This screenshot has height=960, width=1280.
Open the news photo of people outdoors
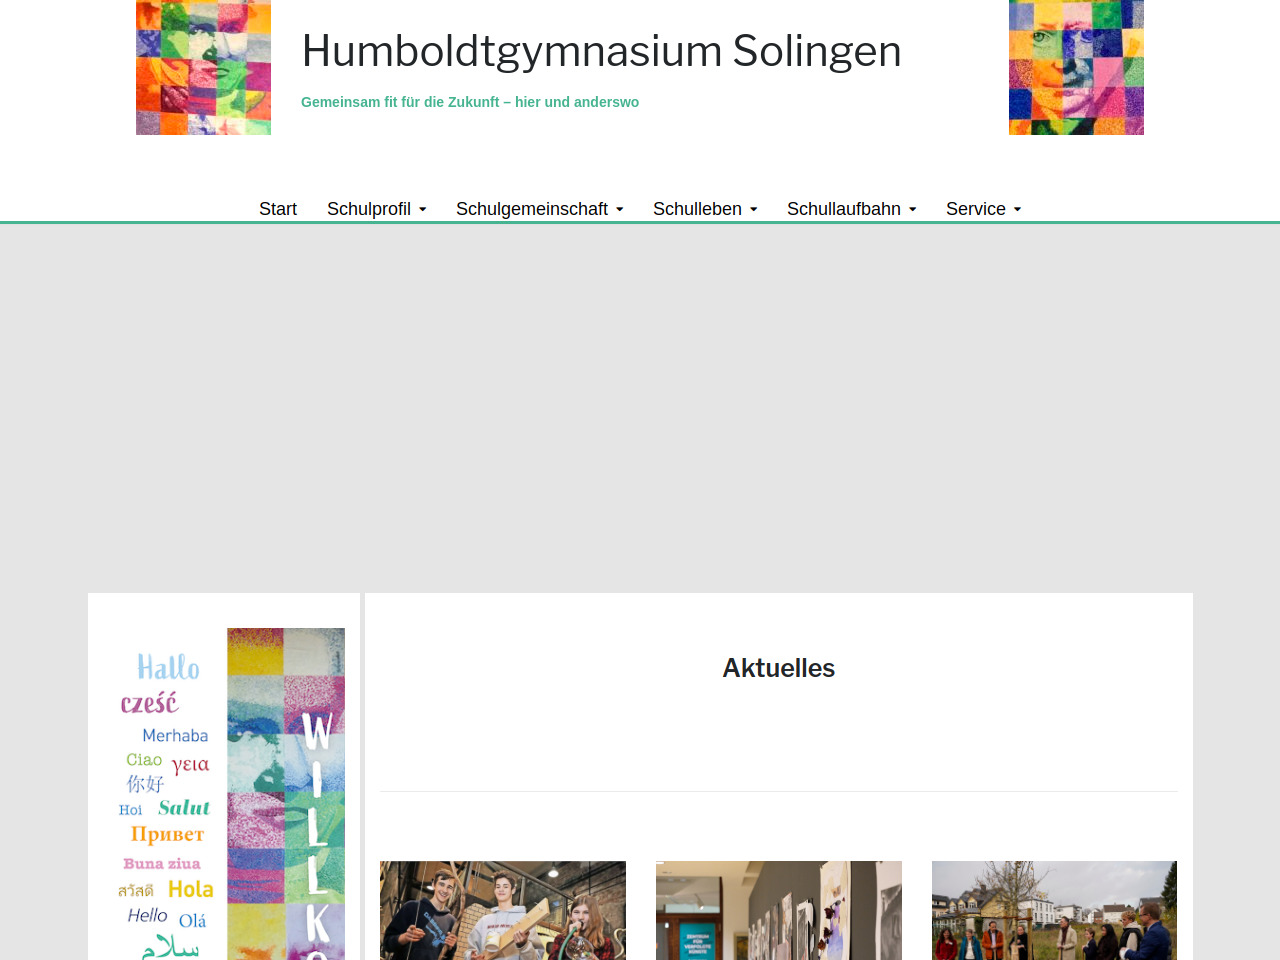click(1054, 910)
